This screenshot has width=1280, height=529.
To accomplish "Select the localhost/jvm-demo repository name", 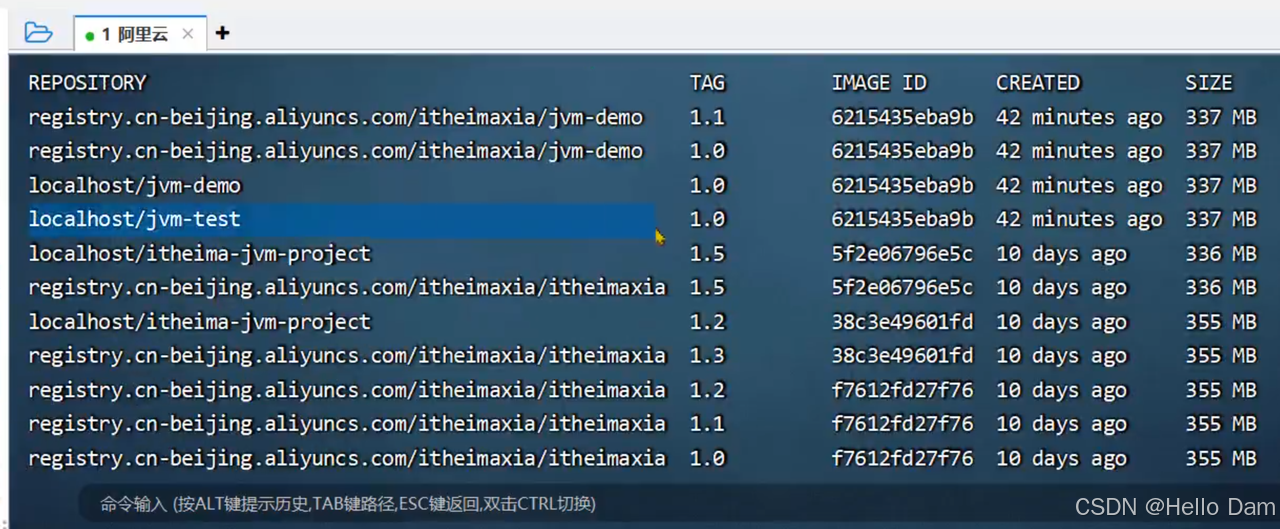I will [x=134, y=185].
